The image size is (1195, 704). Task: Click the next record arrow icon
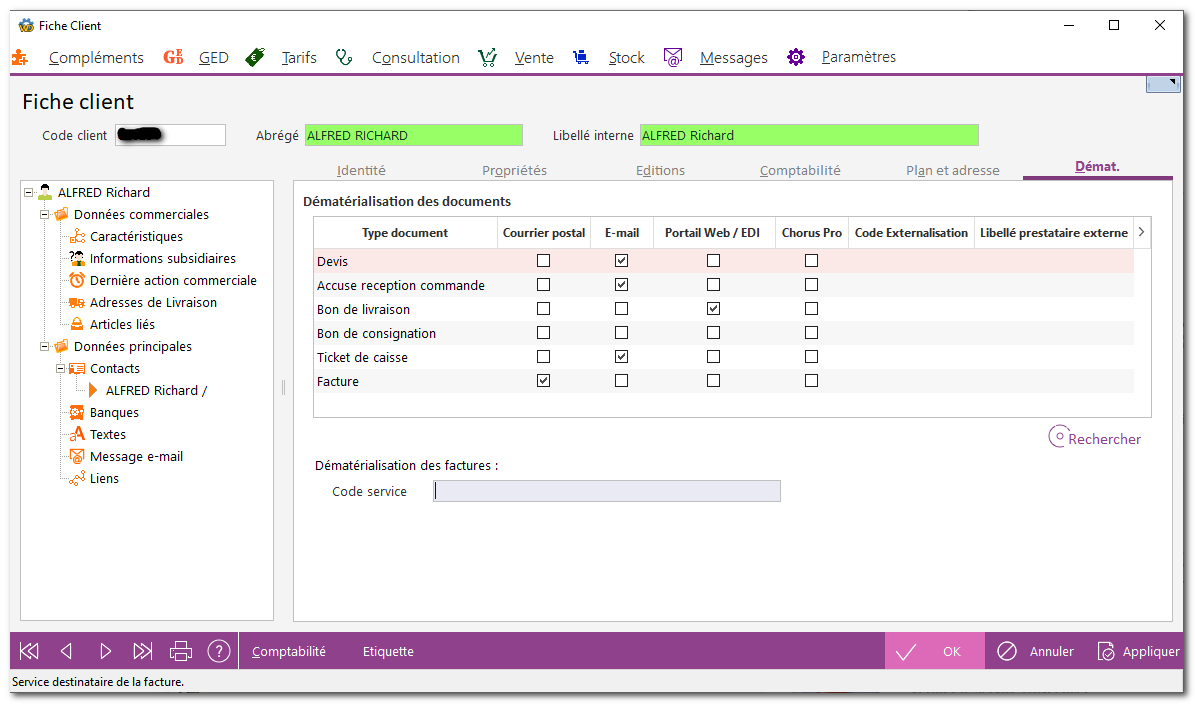pyautogui.click(x=105, y=651)
